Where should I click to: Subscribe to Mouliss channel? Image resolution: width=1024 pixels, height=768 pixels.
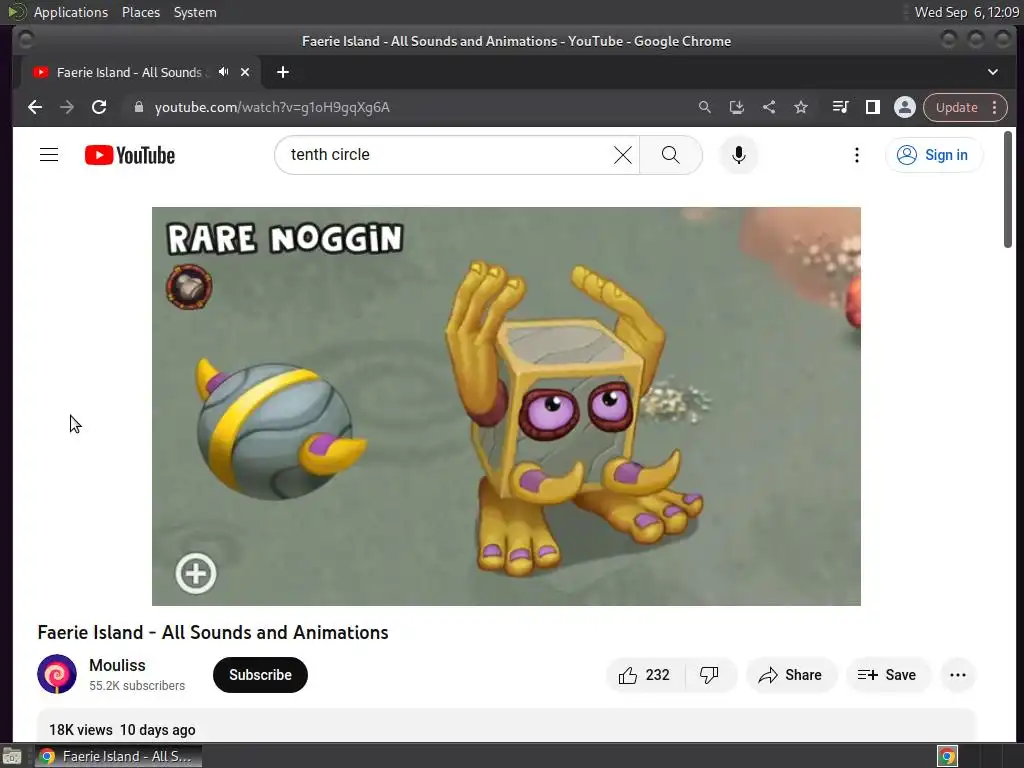[260, 675]
